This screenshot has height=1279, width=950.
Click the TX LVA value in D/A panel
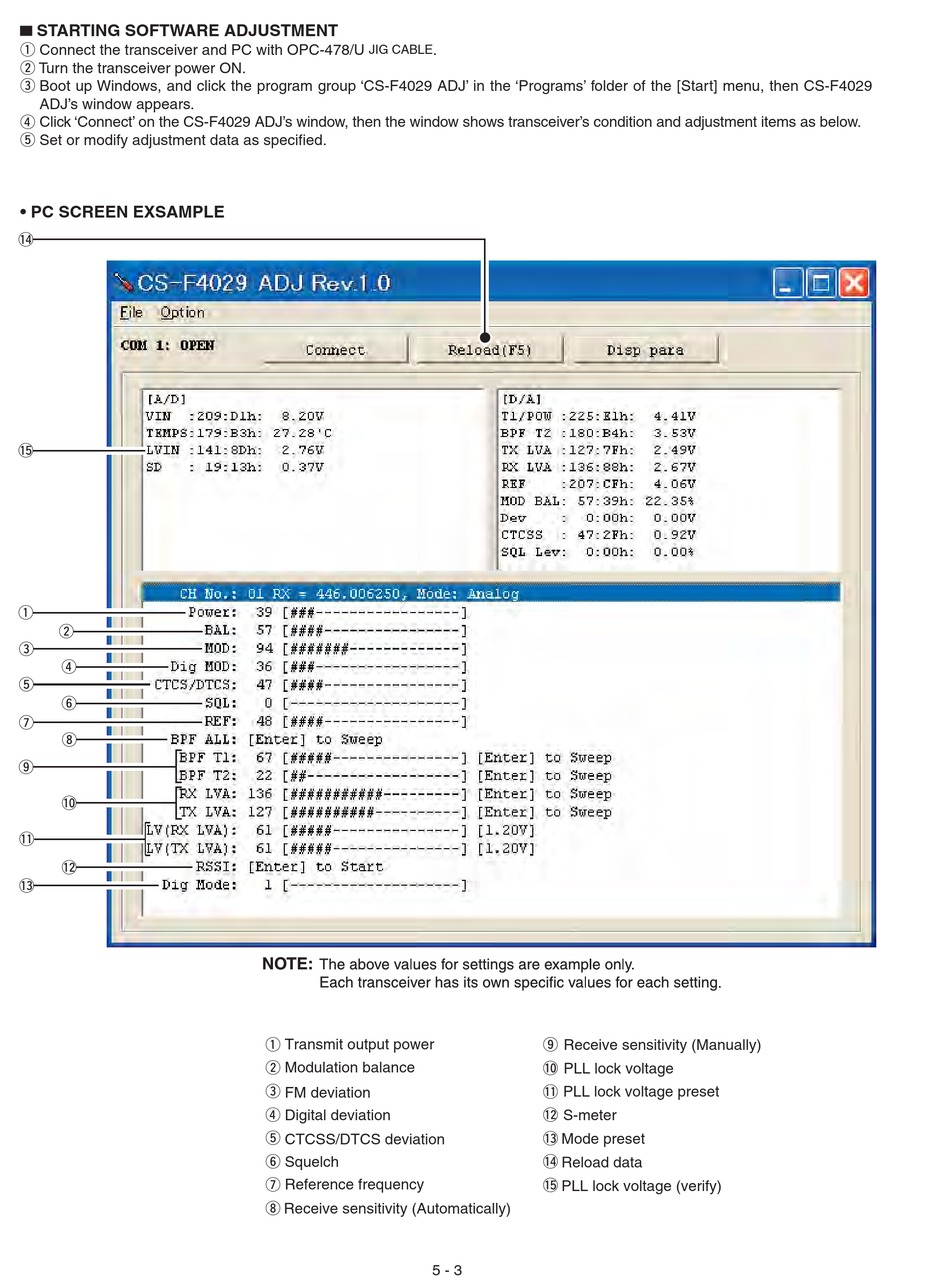coord(598,450)
